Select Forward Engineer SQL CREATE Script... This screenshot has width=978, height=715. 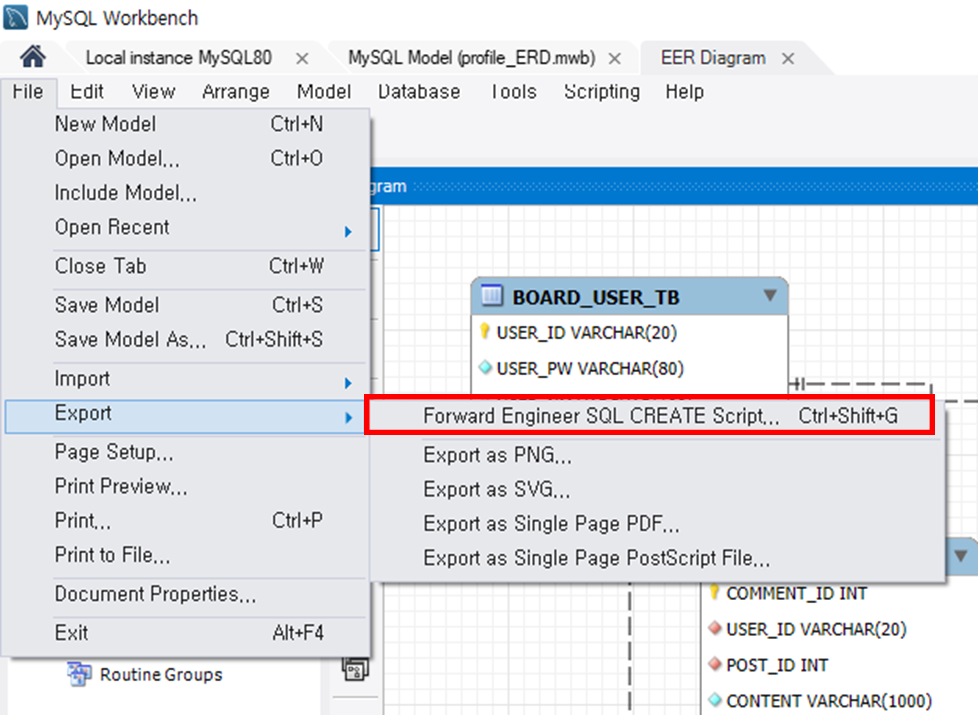pos(650,416)
